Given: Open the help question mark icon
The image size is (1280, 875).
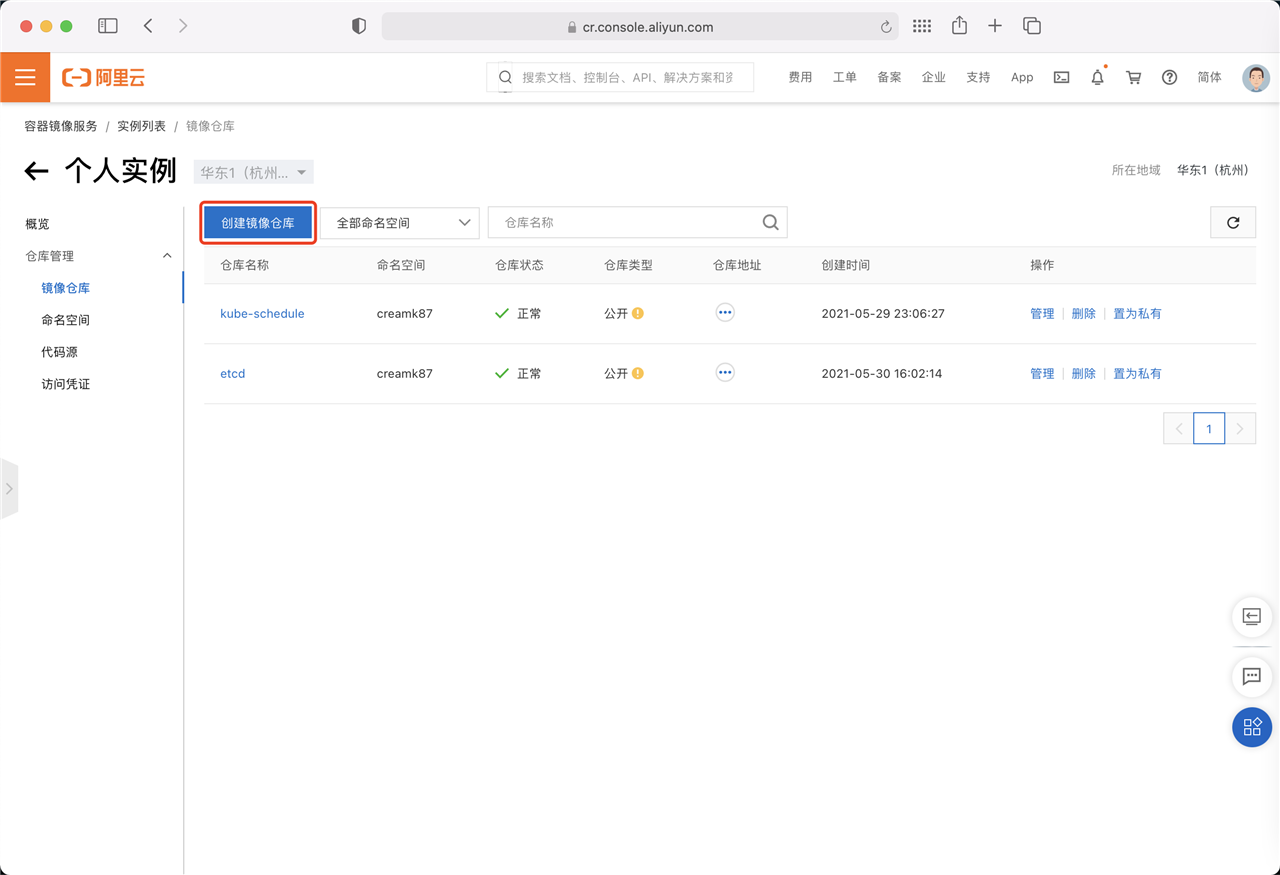Looking at the screenshot, I should pos(1169,77).
